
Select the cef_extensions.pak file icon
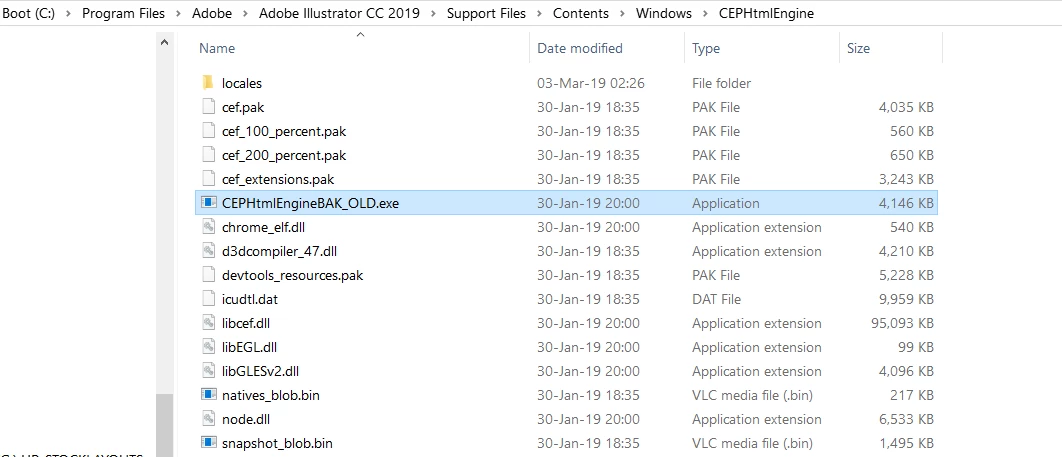[x=209, y=179]
